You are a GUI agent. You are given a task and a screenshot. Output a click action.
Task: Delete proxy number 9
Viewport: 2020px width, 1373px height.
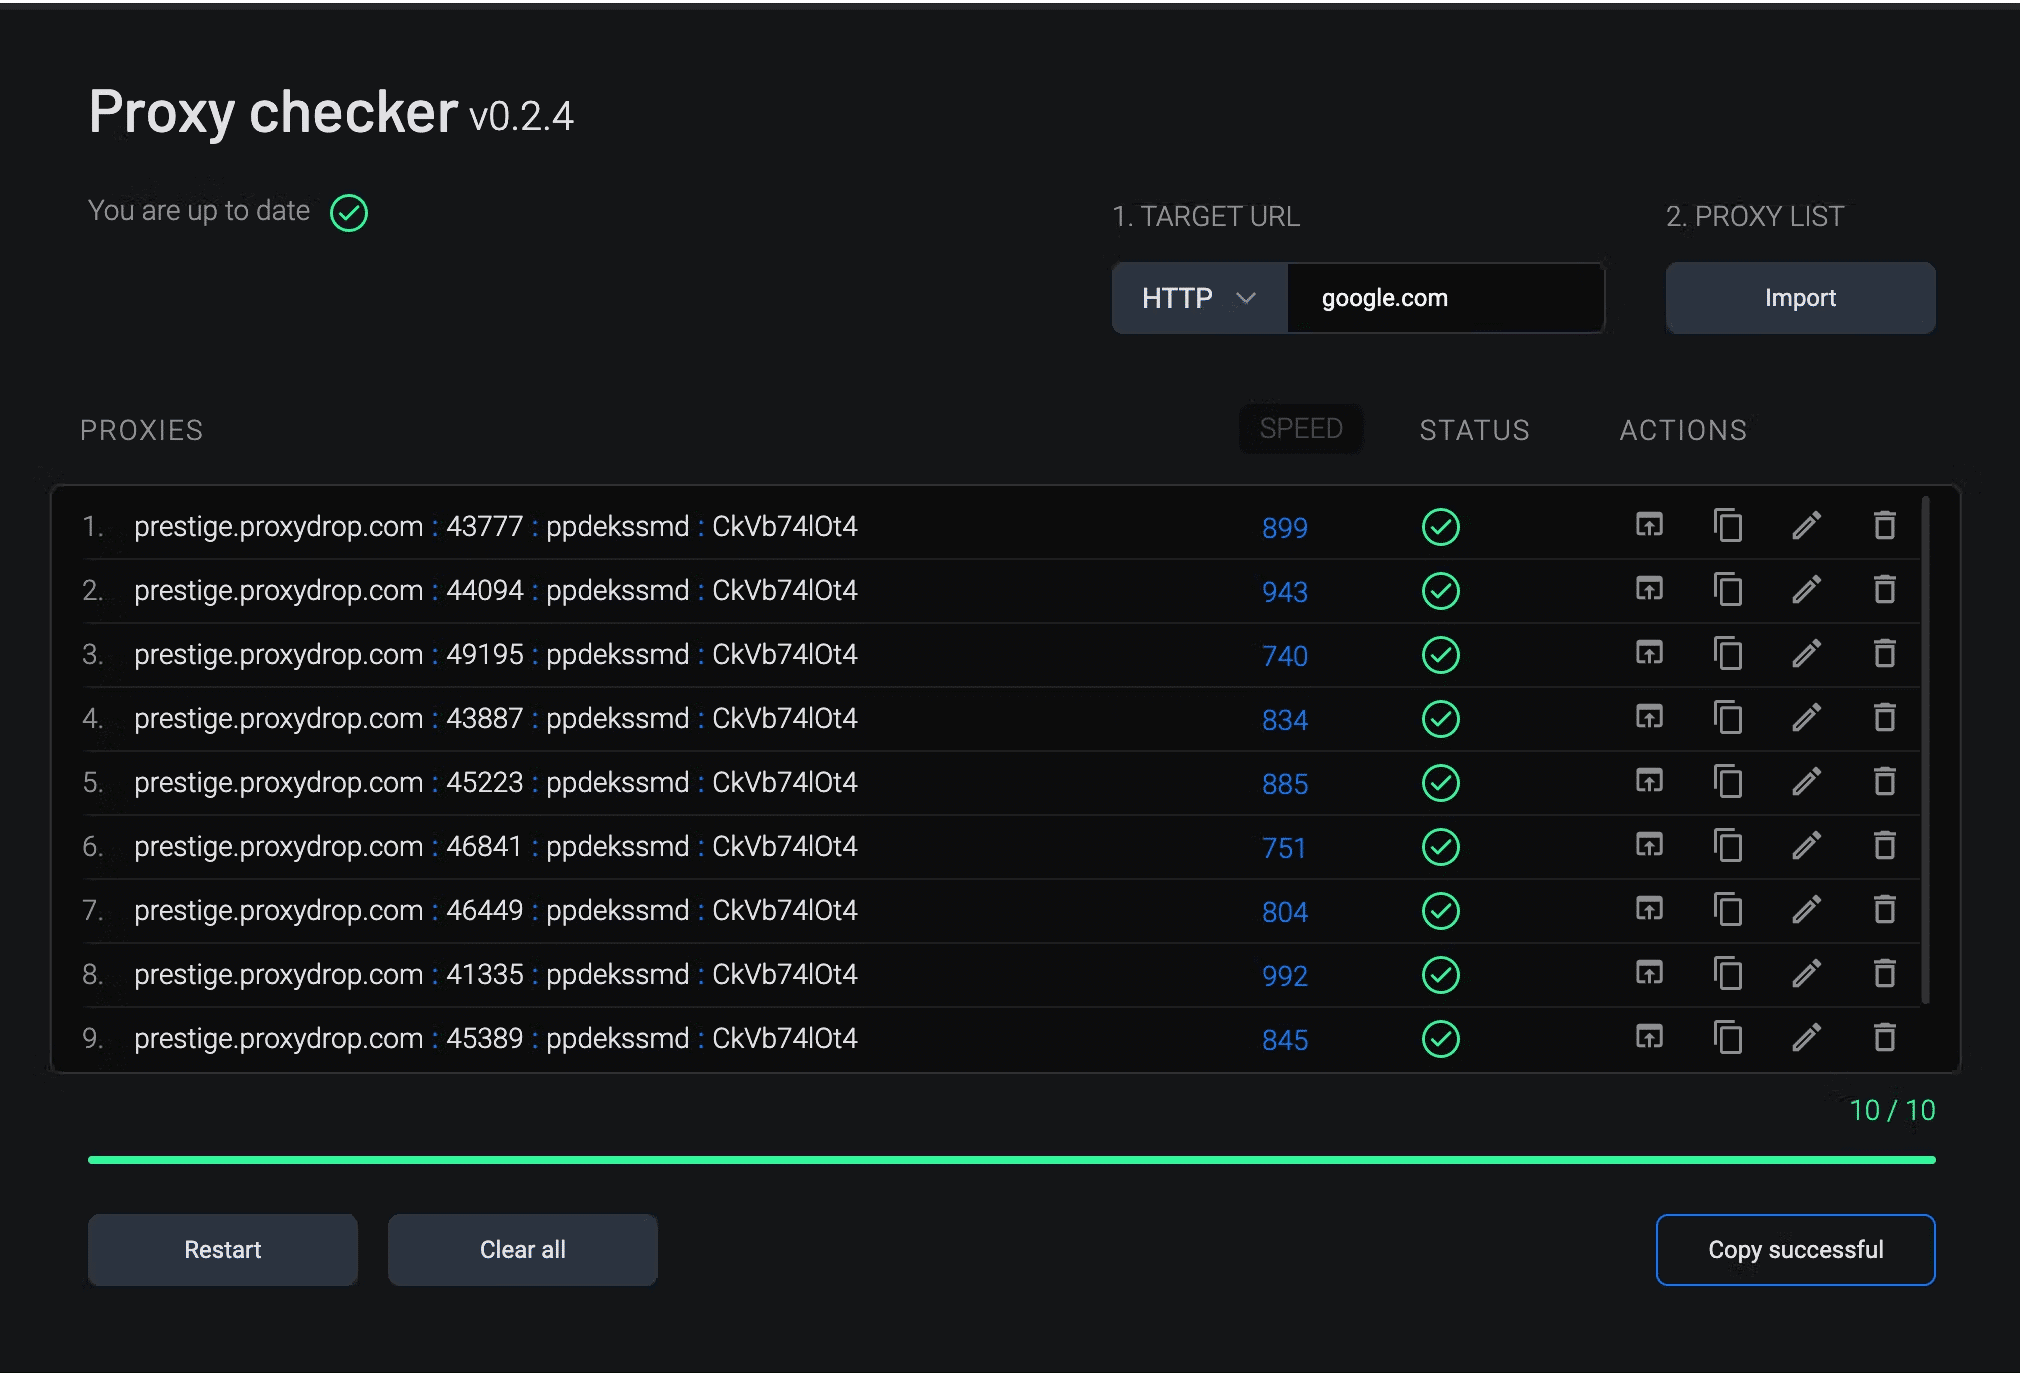(1885, 1038)
